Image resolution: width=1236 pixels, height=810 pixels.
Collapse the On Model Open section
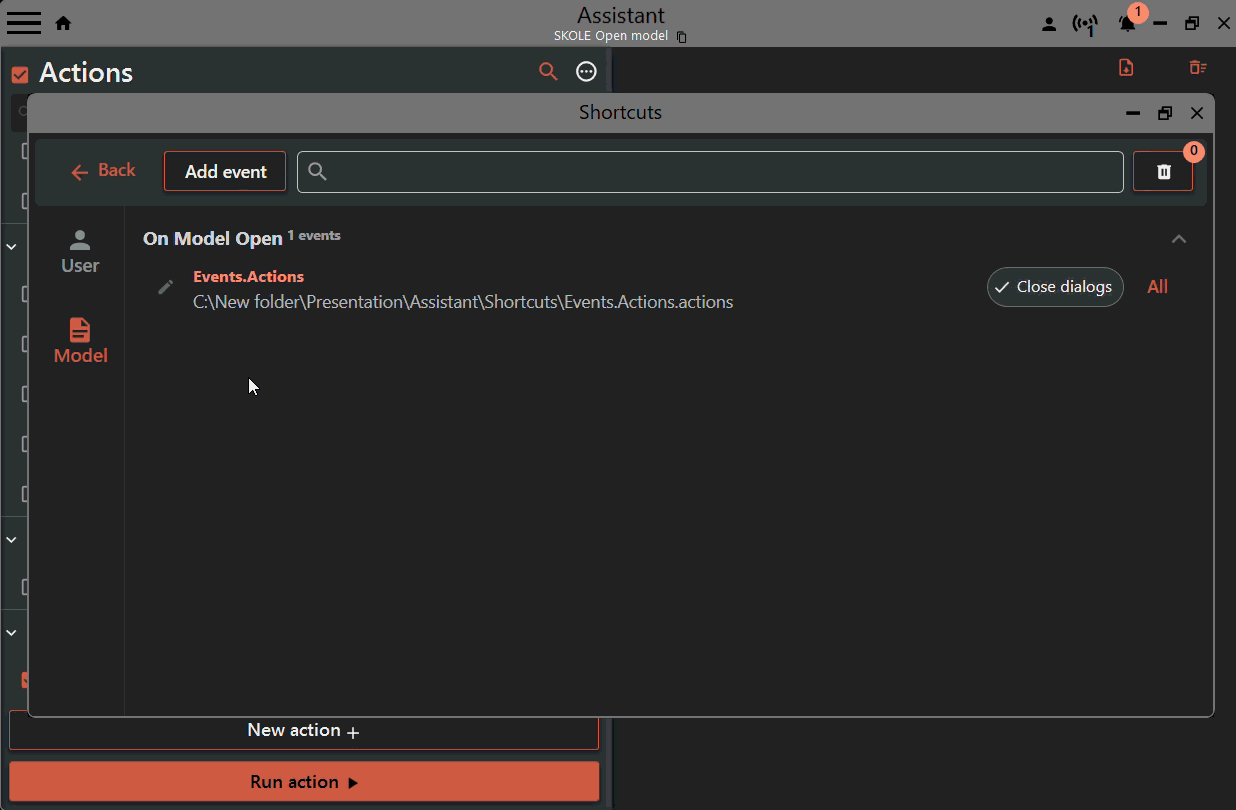tap(1179, 238)
